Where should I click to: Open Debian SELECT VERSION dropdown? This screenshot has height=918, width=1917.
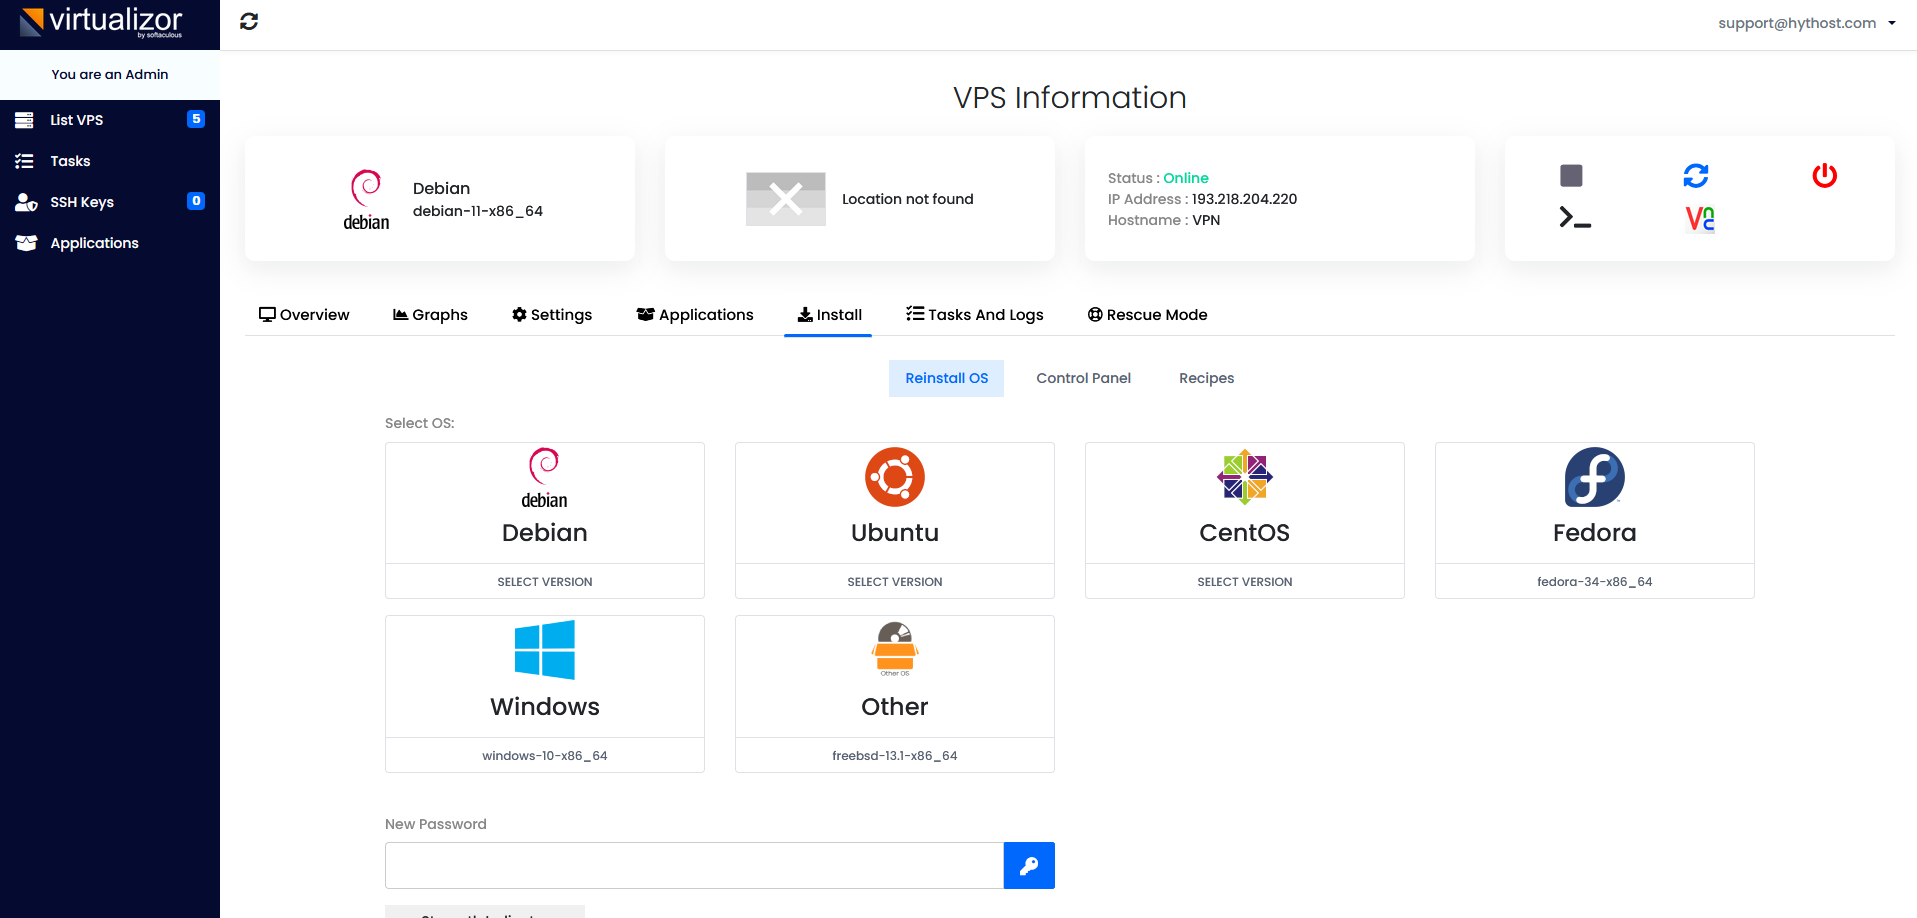pos(545,582)
